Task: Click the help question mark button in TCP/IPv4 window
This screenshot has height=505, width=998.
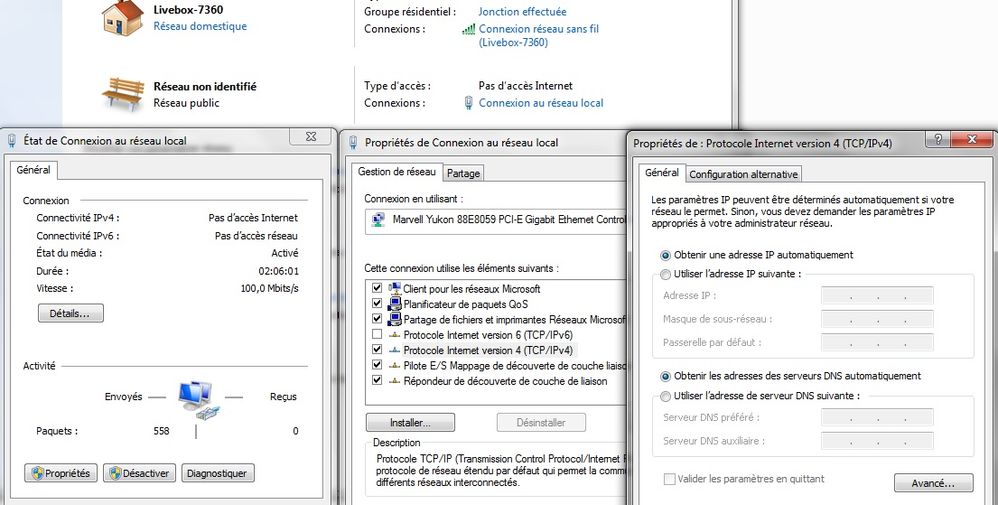Action: (937, 139)
